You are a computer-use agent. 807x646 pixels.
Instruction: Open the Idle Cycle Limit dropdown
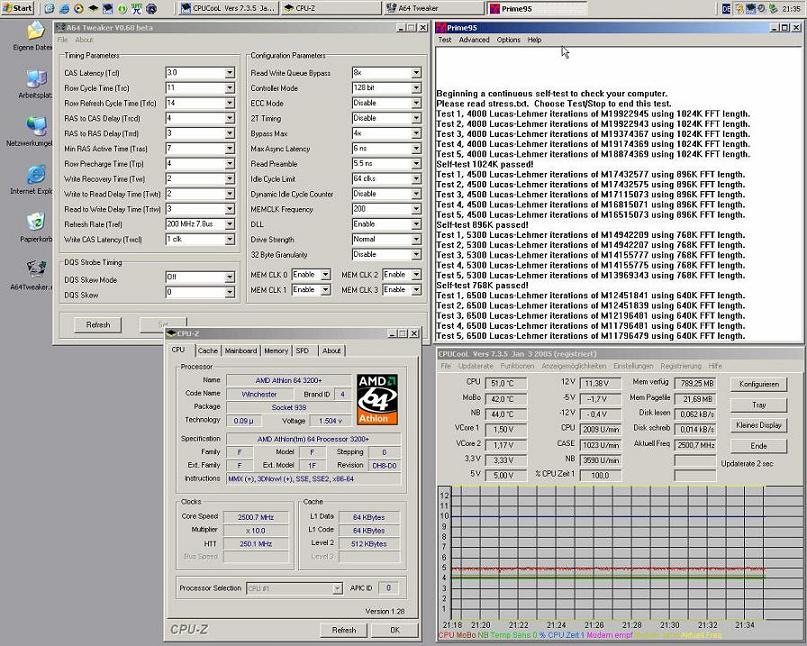tap(416, 179)
